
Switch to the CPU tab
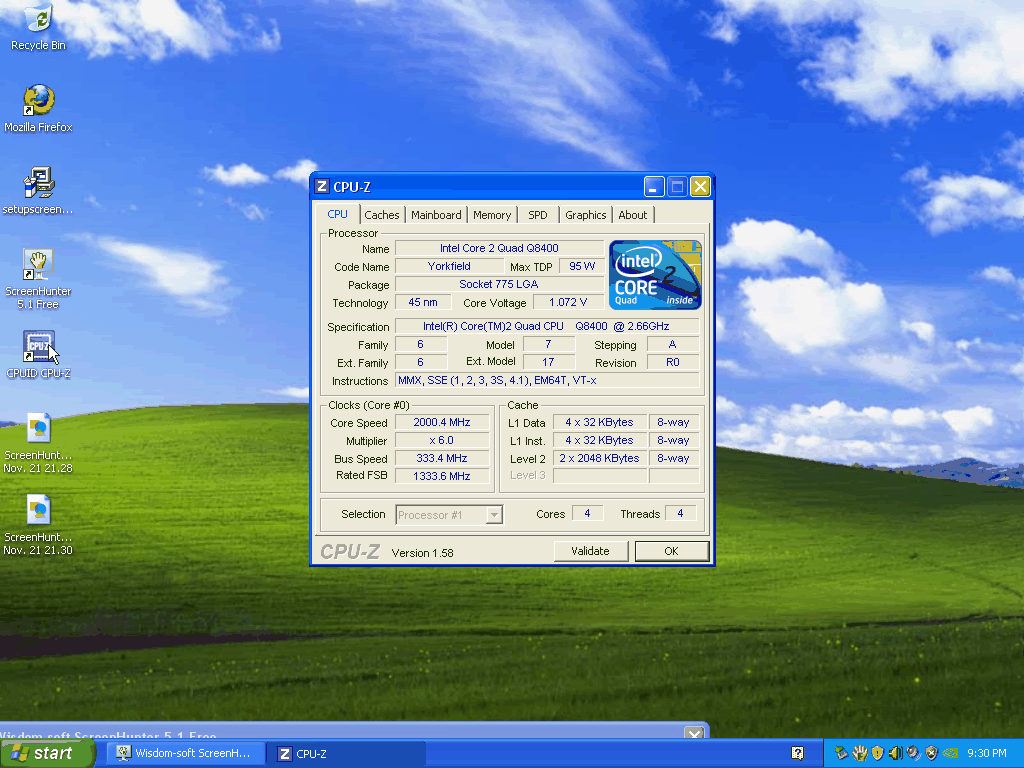(338, 214)
